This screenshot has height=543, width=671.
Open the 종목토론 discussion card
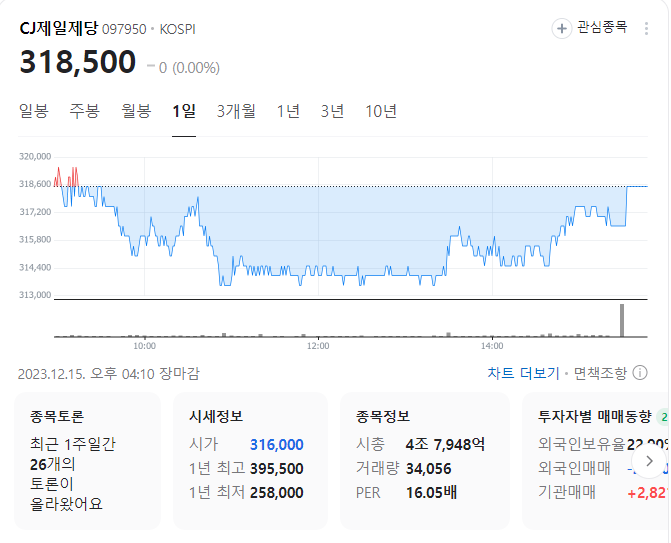87,461
